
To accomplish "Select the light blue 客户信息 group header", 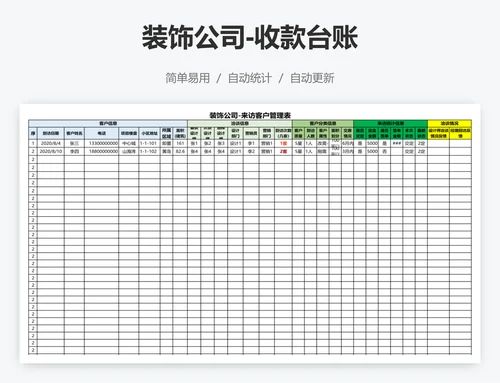I will 108,123.
